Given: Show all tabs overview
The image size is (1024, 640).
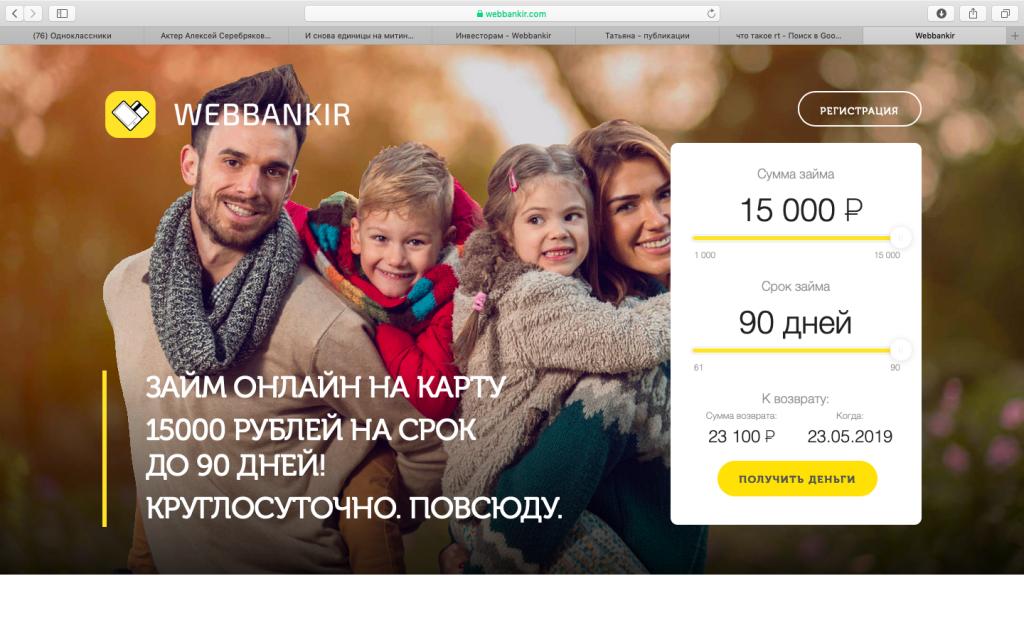Looking at the screenshot, I should pos(1005,13).
